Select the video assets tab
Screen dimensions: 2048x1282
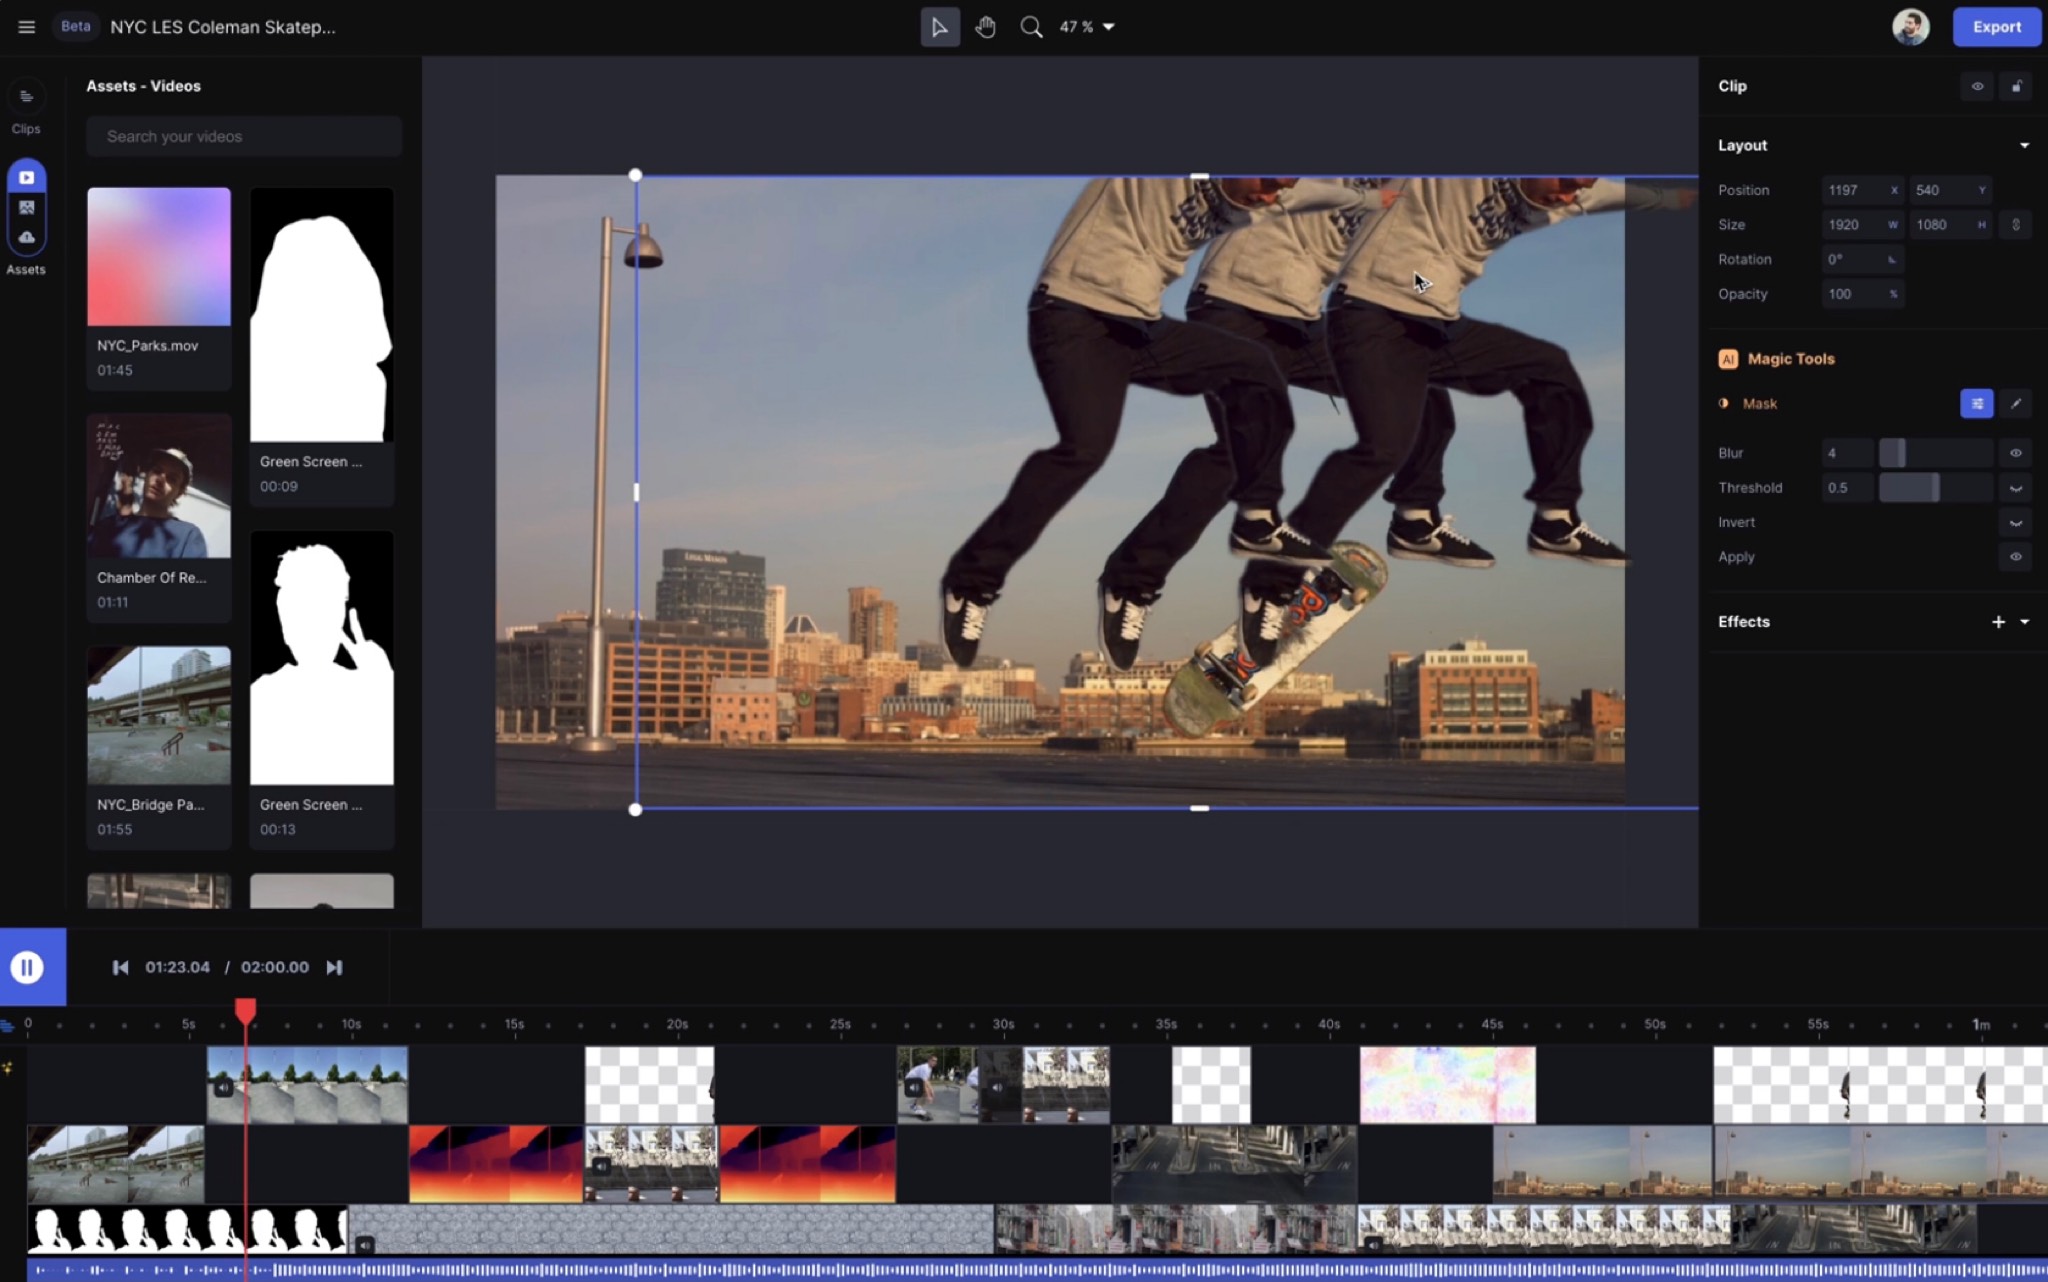coord(26,178)
